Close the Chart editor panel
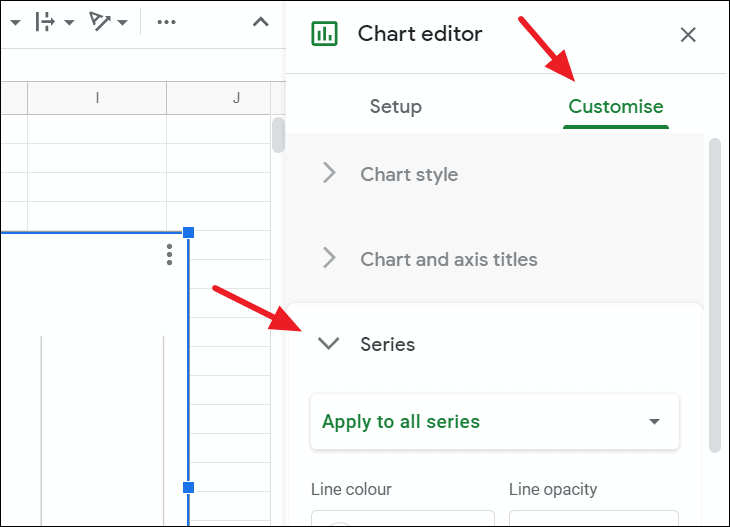 click(x=688, y=34)
